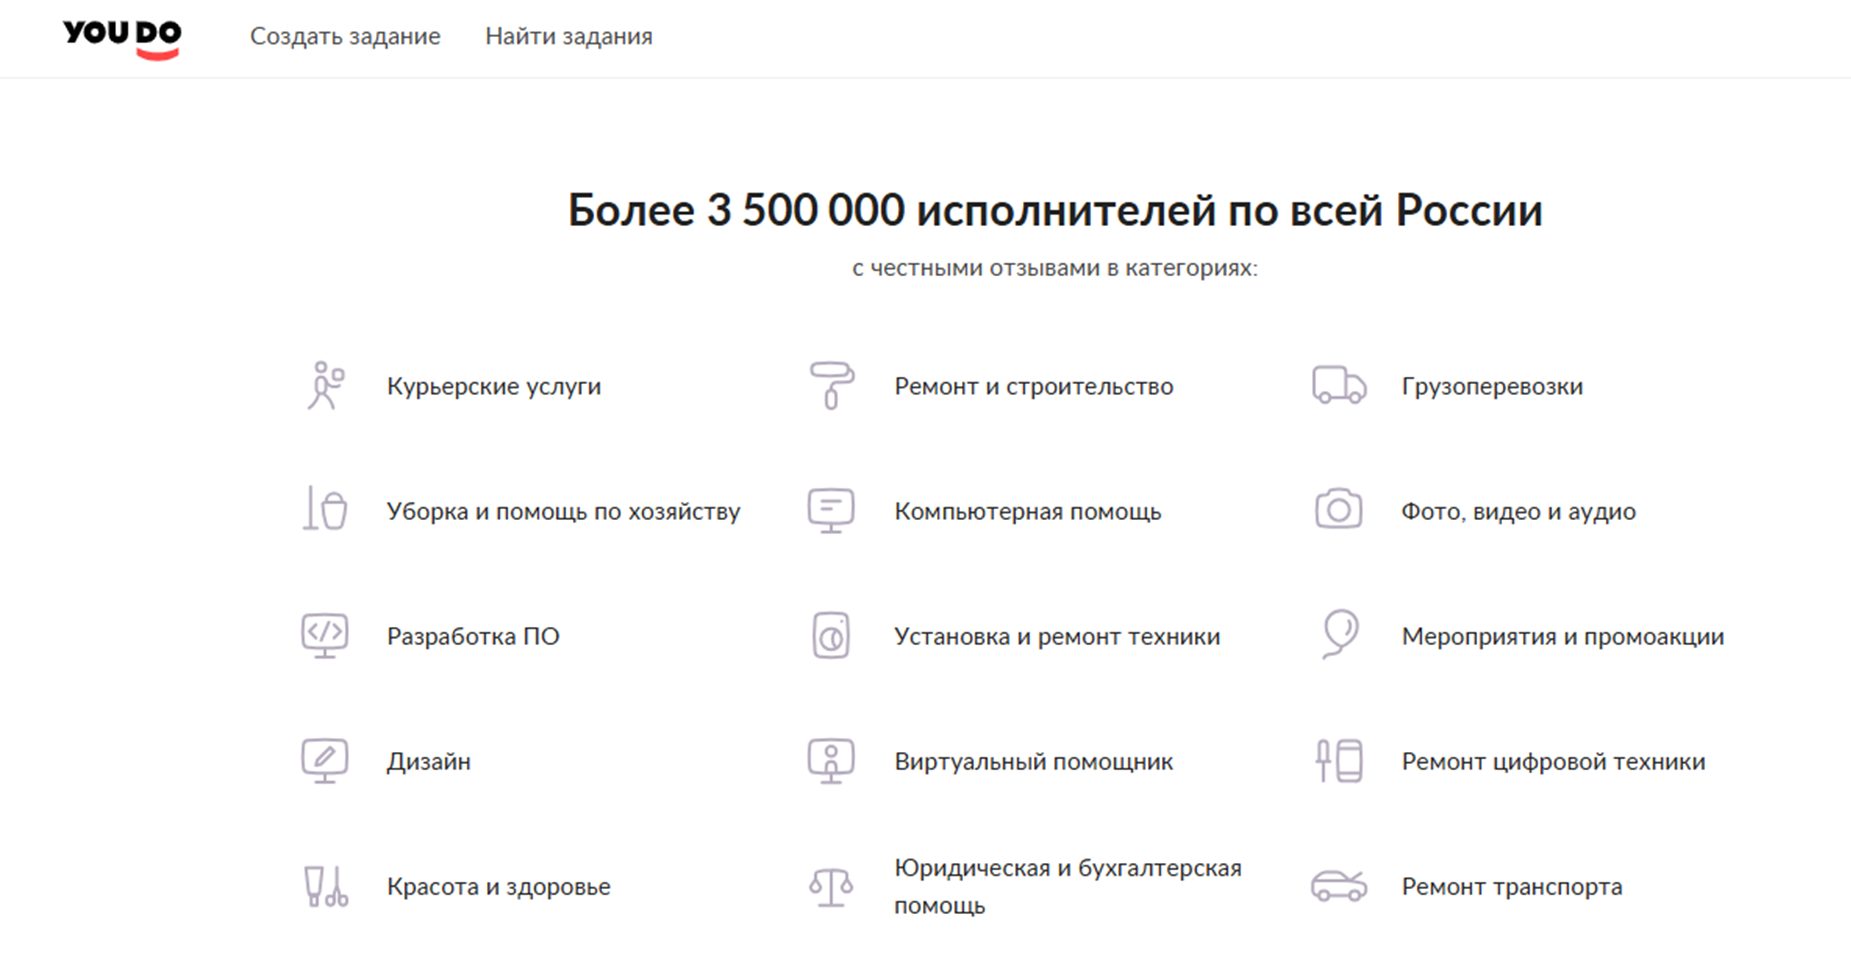Open the Найти задания menu item
1851x980 pixels.
[x=569, y=36]
